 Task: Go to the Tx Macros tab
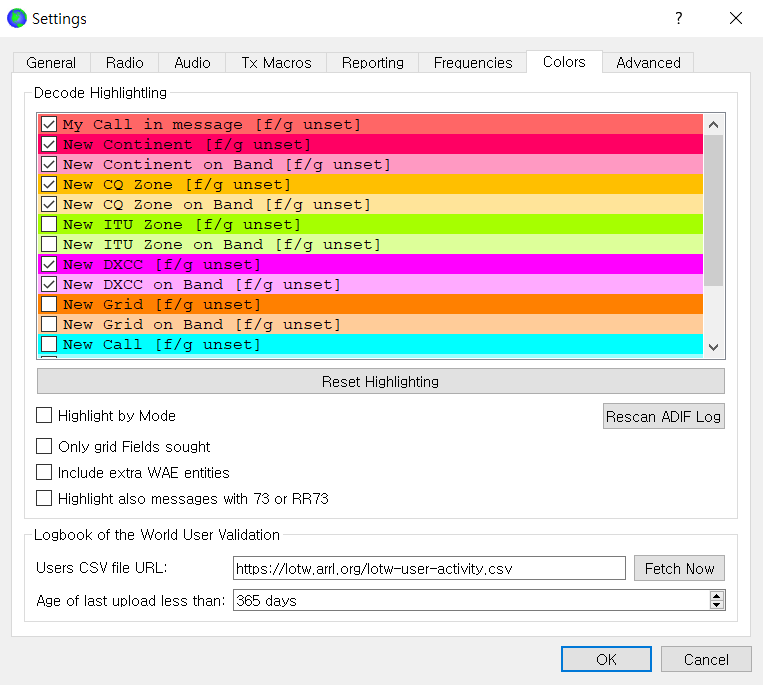pyautogui.click(x=276, y=63)
